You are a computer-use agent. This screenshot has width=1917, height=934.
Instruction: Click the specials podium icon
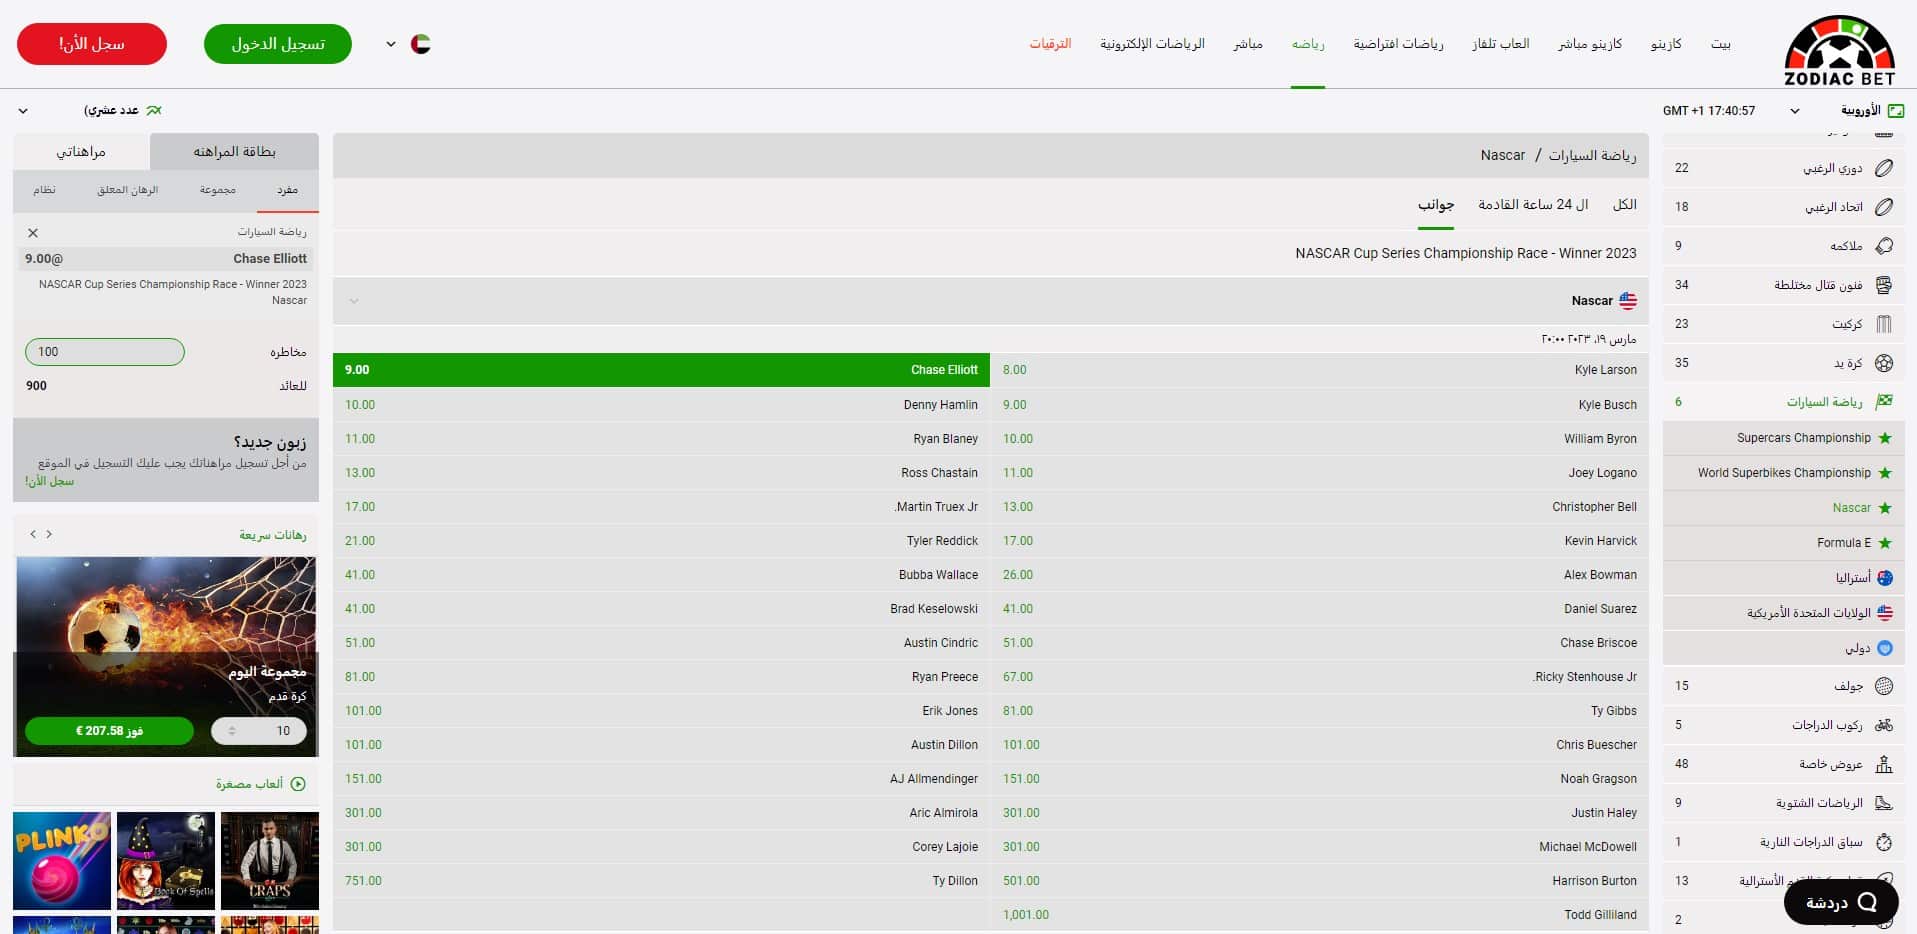(1884, 764)
